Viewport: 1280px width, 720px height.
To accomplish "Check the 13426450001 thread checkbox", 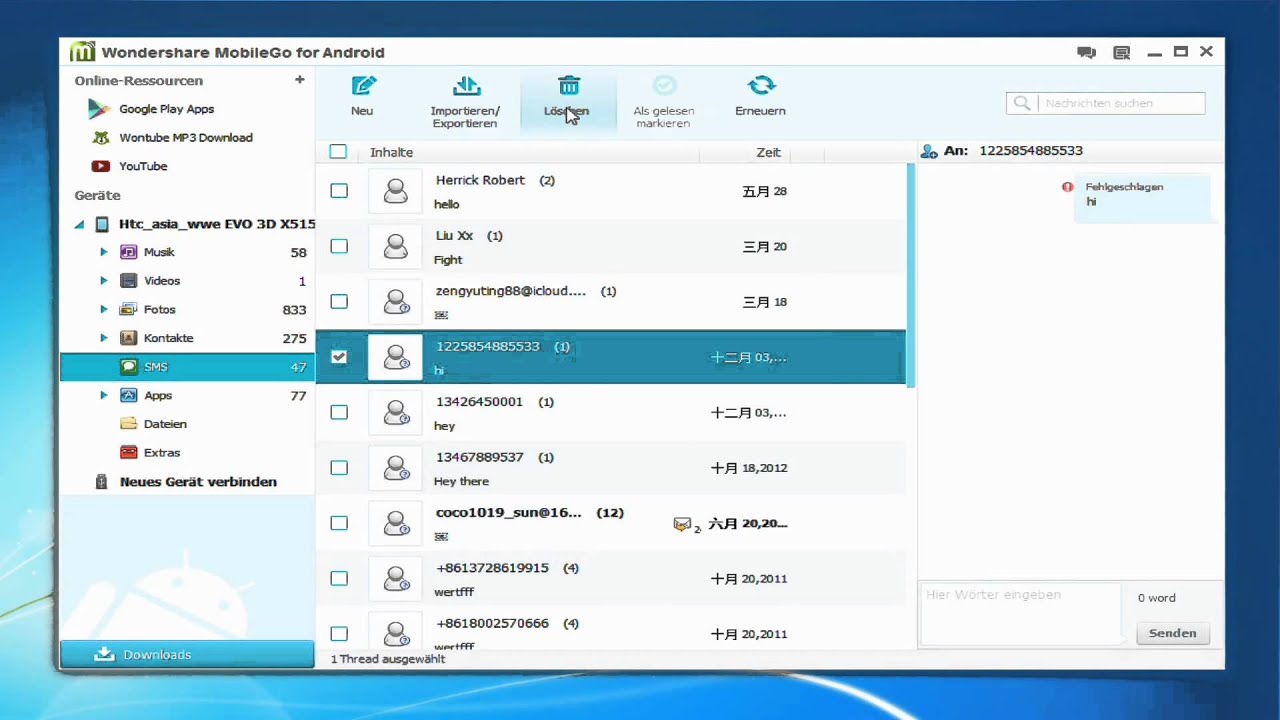I will [339, 412].
